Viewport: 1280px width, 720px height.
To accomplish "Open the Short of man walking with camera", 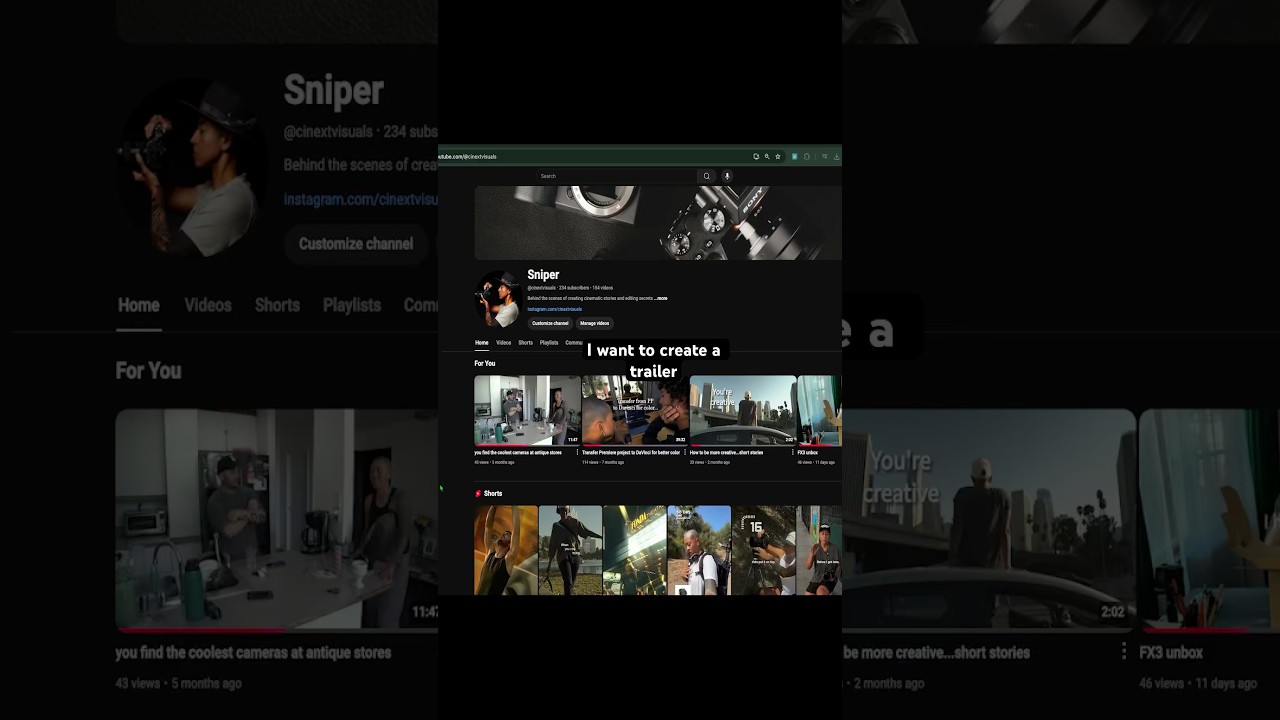I will click(570, 550).
